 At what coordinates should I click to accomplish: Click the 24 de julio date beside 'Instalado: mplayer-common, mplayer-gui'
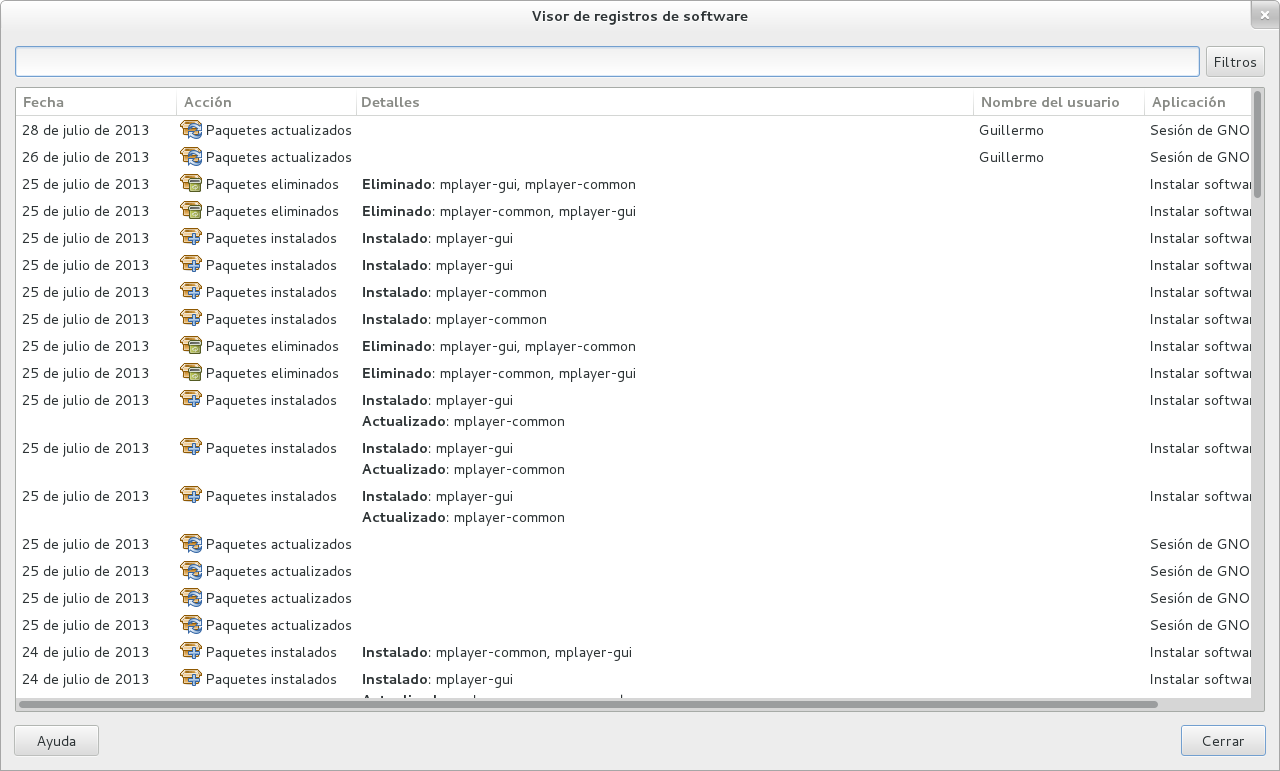point(85,652)
